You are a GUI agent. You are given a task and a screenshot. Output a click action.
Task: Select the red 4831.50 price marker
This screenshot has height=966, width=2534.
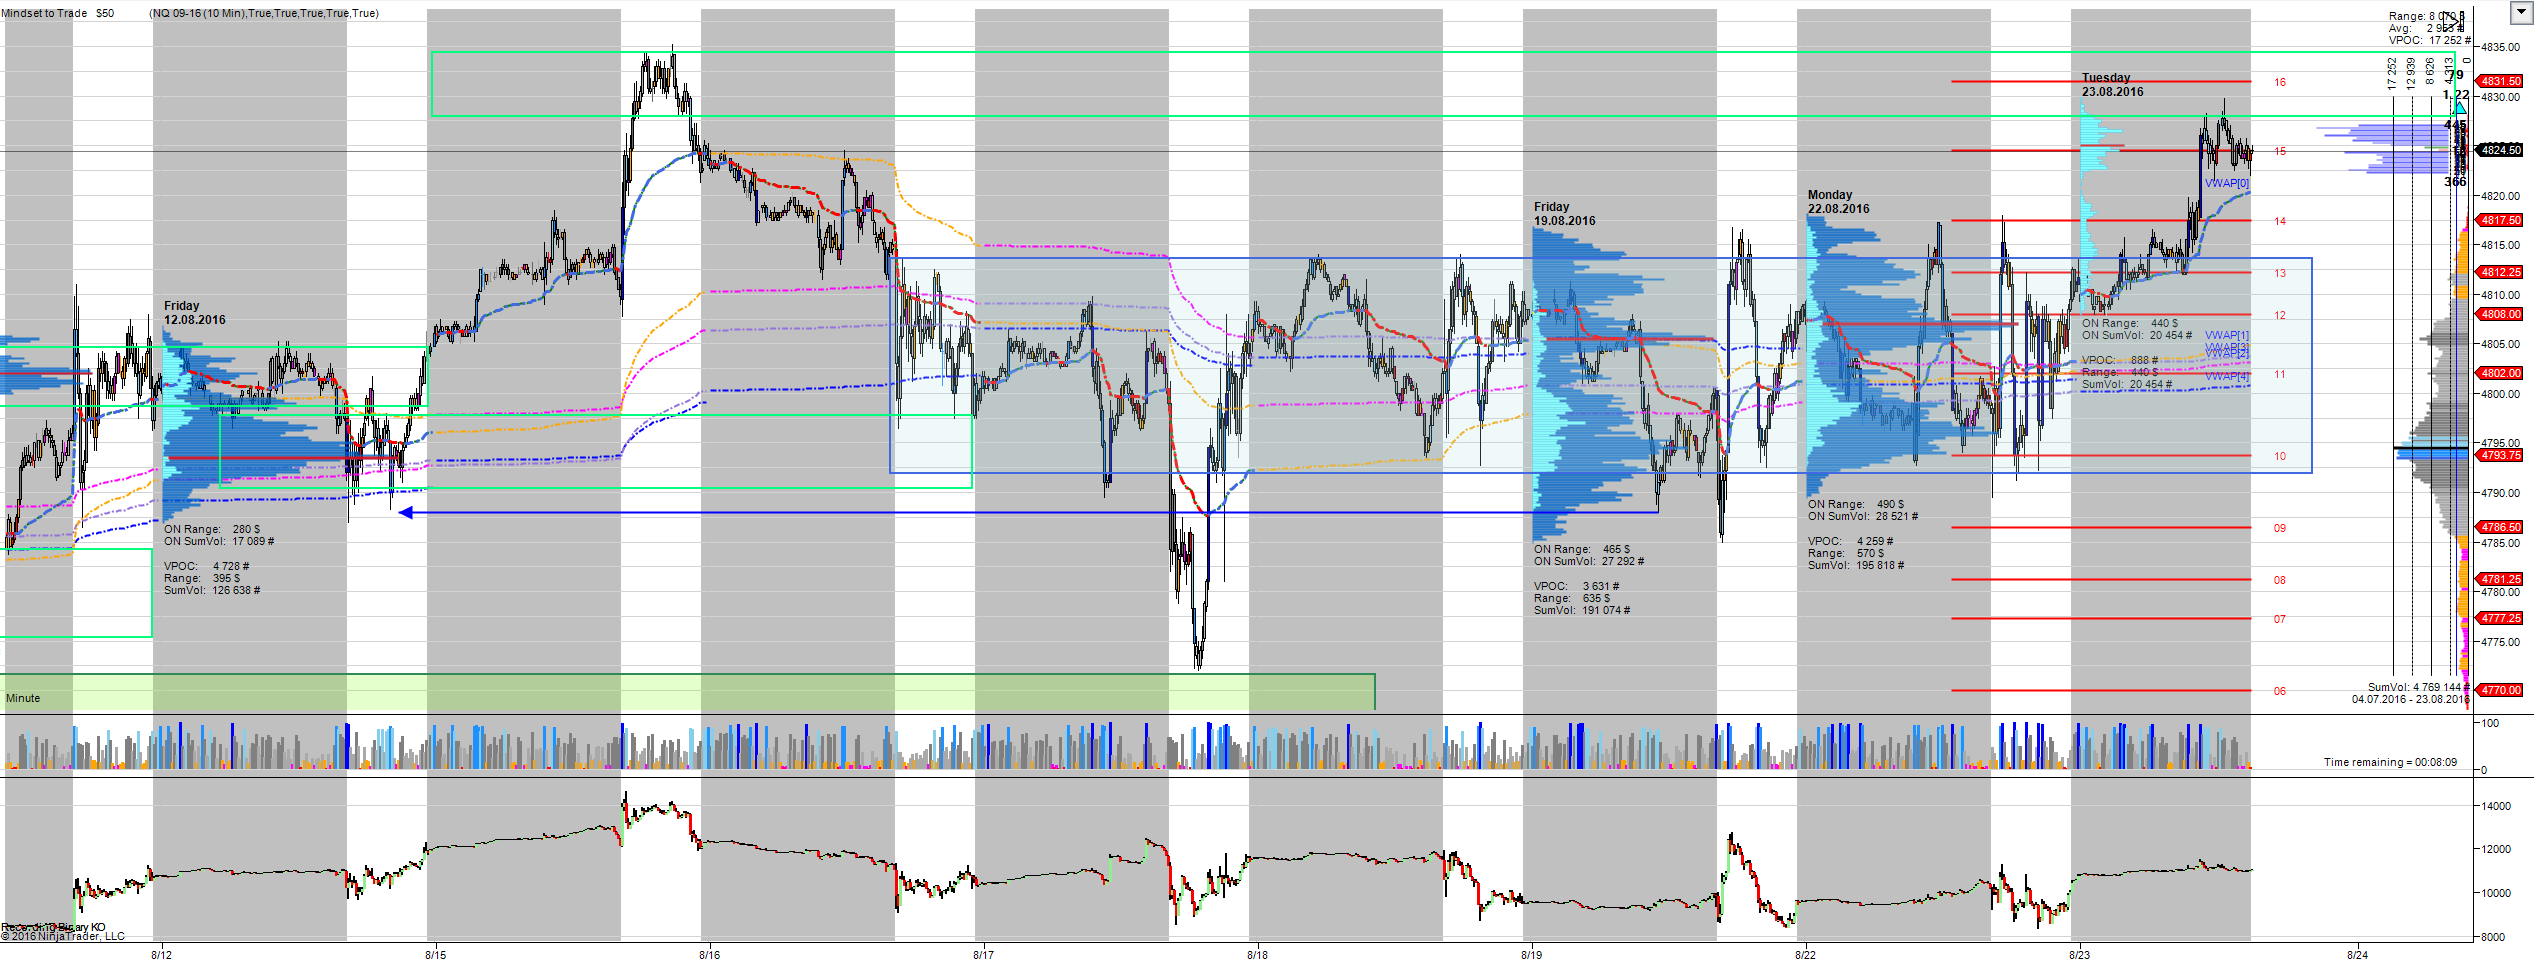[x=2499, y=81]
